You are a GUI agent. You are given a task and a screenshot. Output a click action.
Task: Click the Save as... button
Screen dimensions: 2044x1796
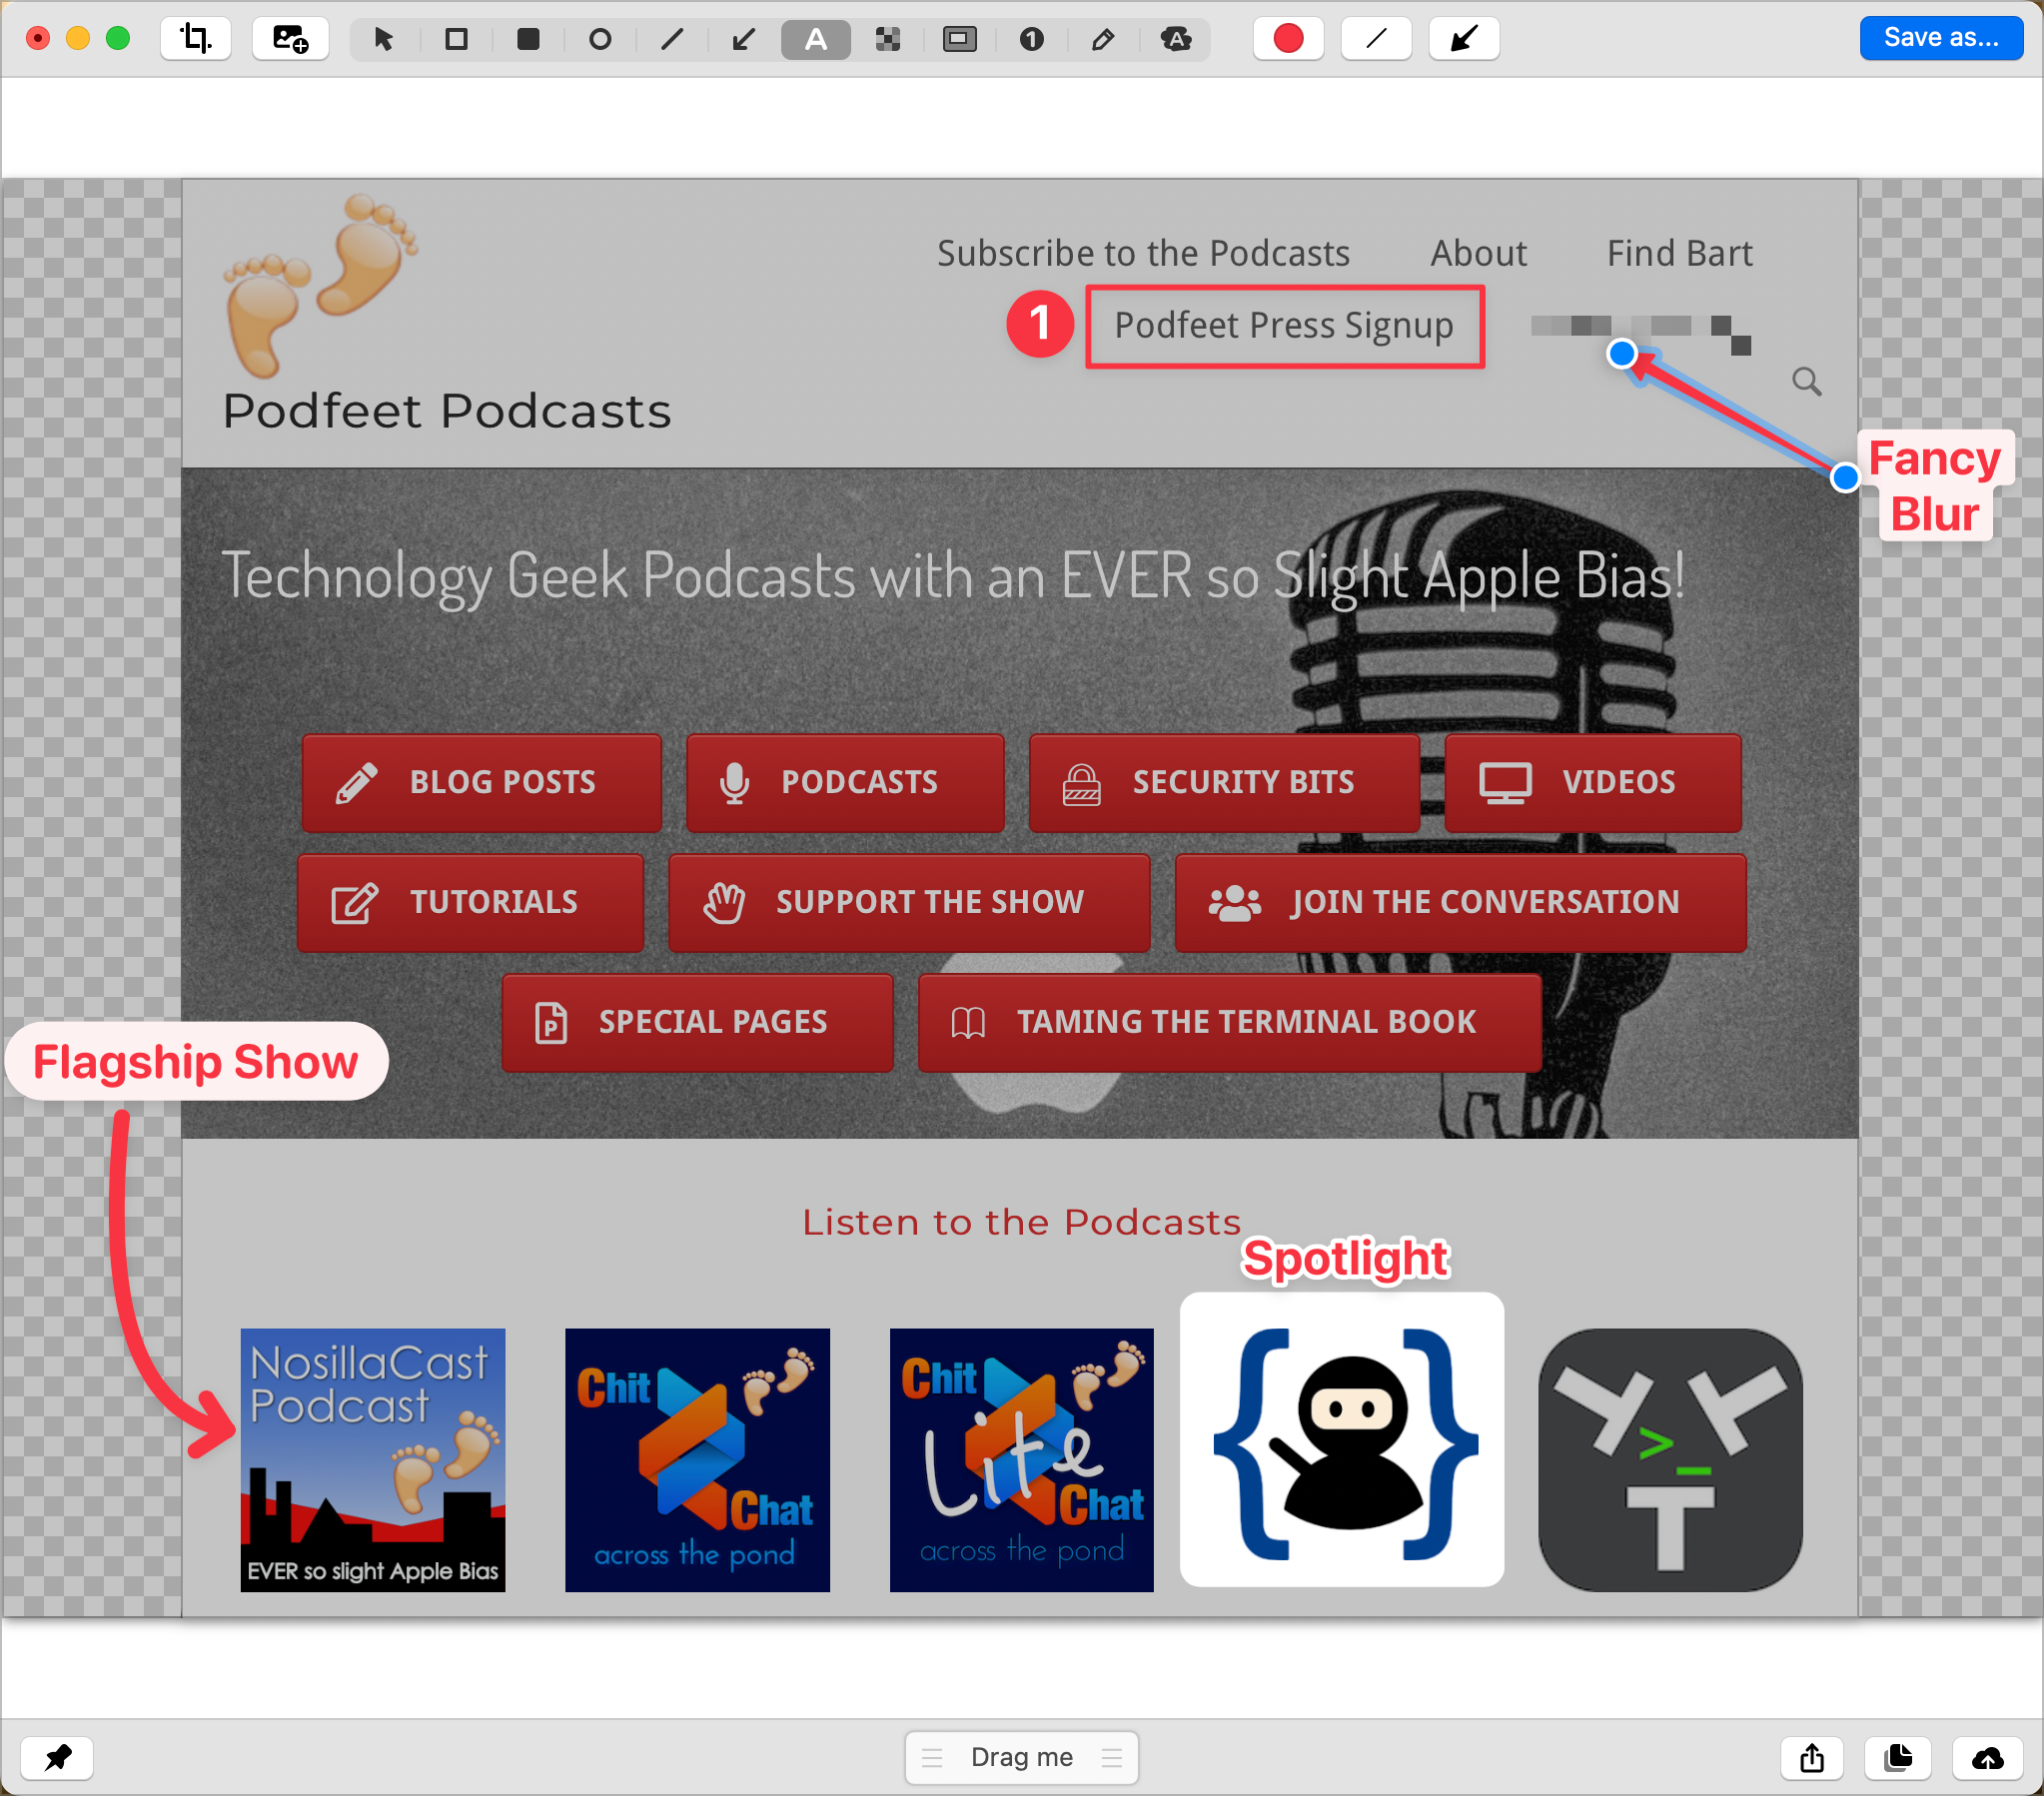click(1940, 38)
